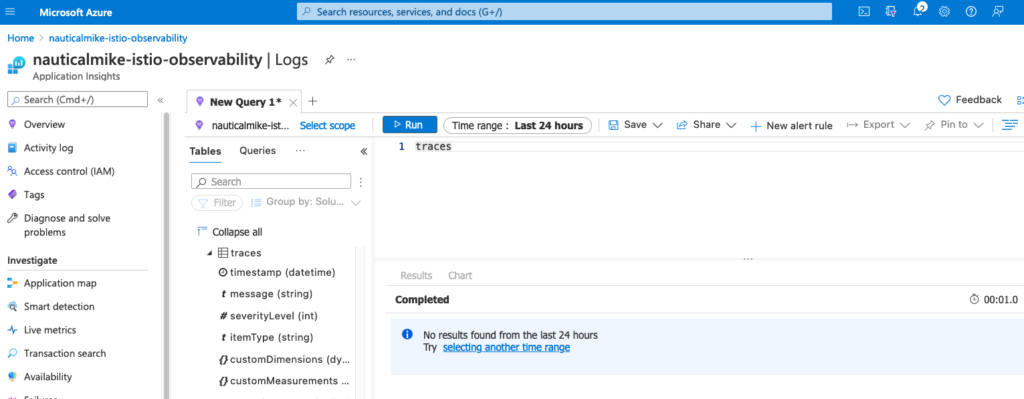Open the Time range Last 24 hours picker
The width and height of the screenshot is (1024, 399).
coord(517,125)
